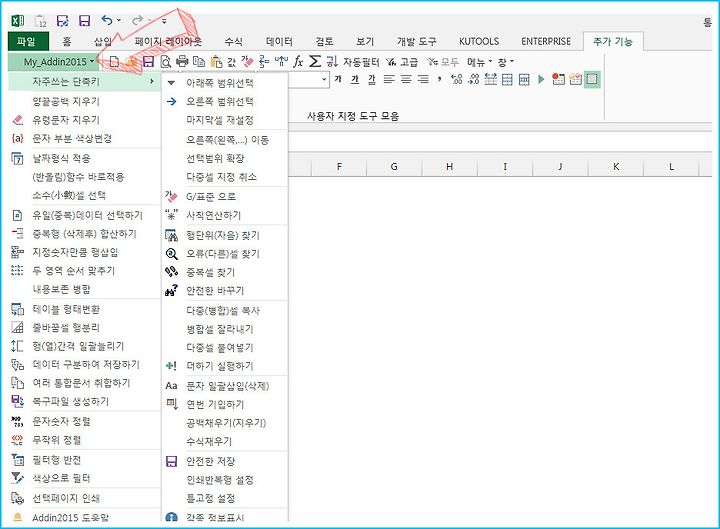
Task: Click the comma style icon
Action: [439, 79]
